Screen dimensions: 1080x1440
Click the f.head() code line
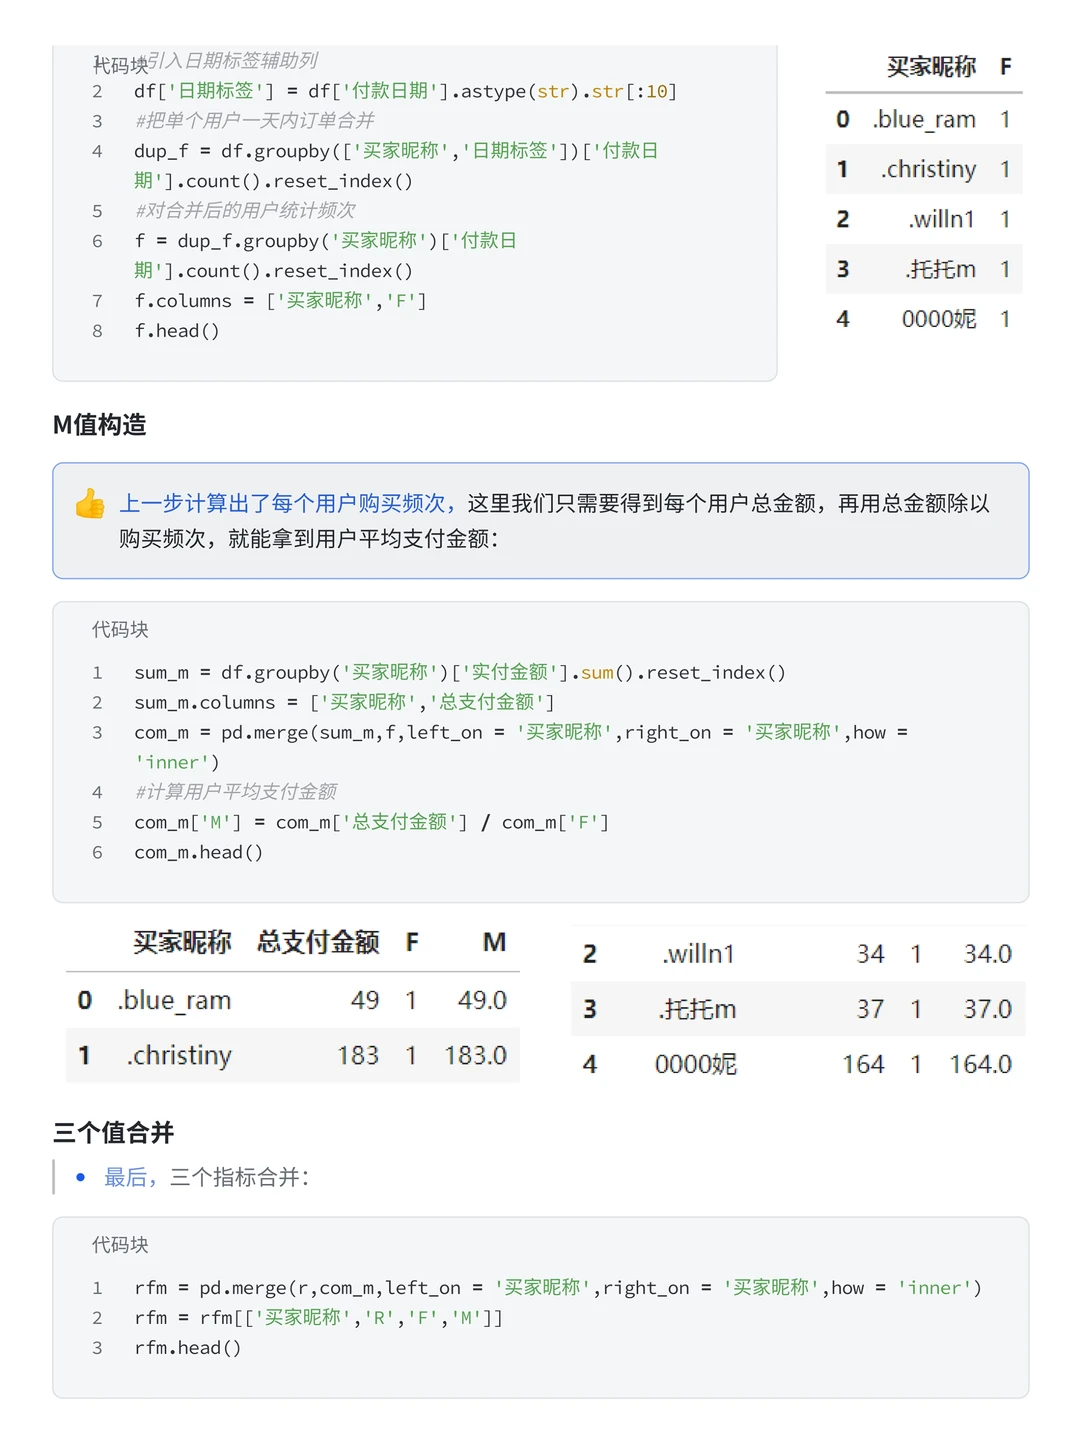pyautogui.click(x=179, y=330)
